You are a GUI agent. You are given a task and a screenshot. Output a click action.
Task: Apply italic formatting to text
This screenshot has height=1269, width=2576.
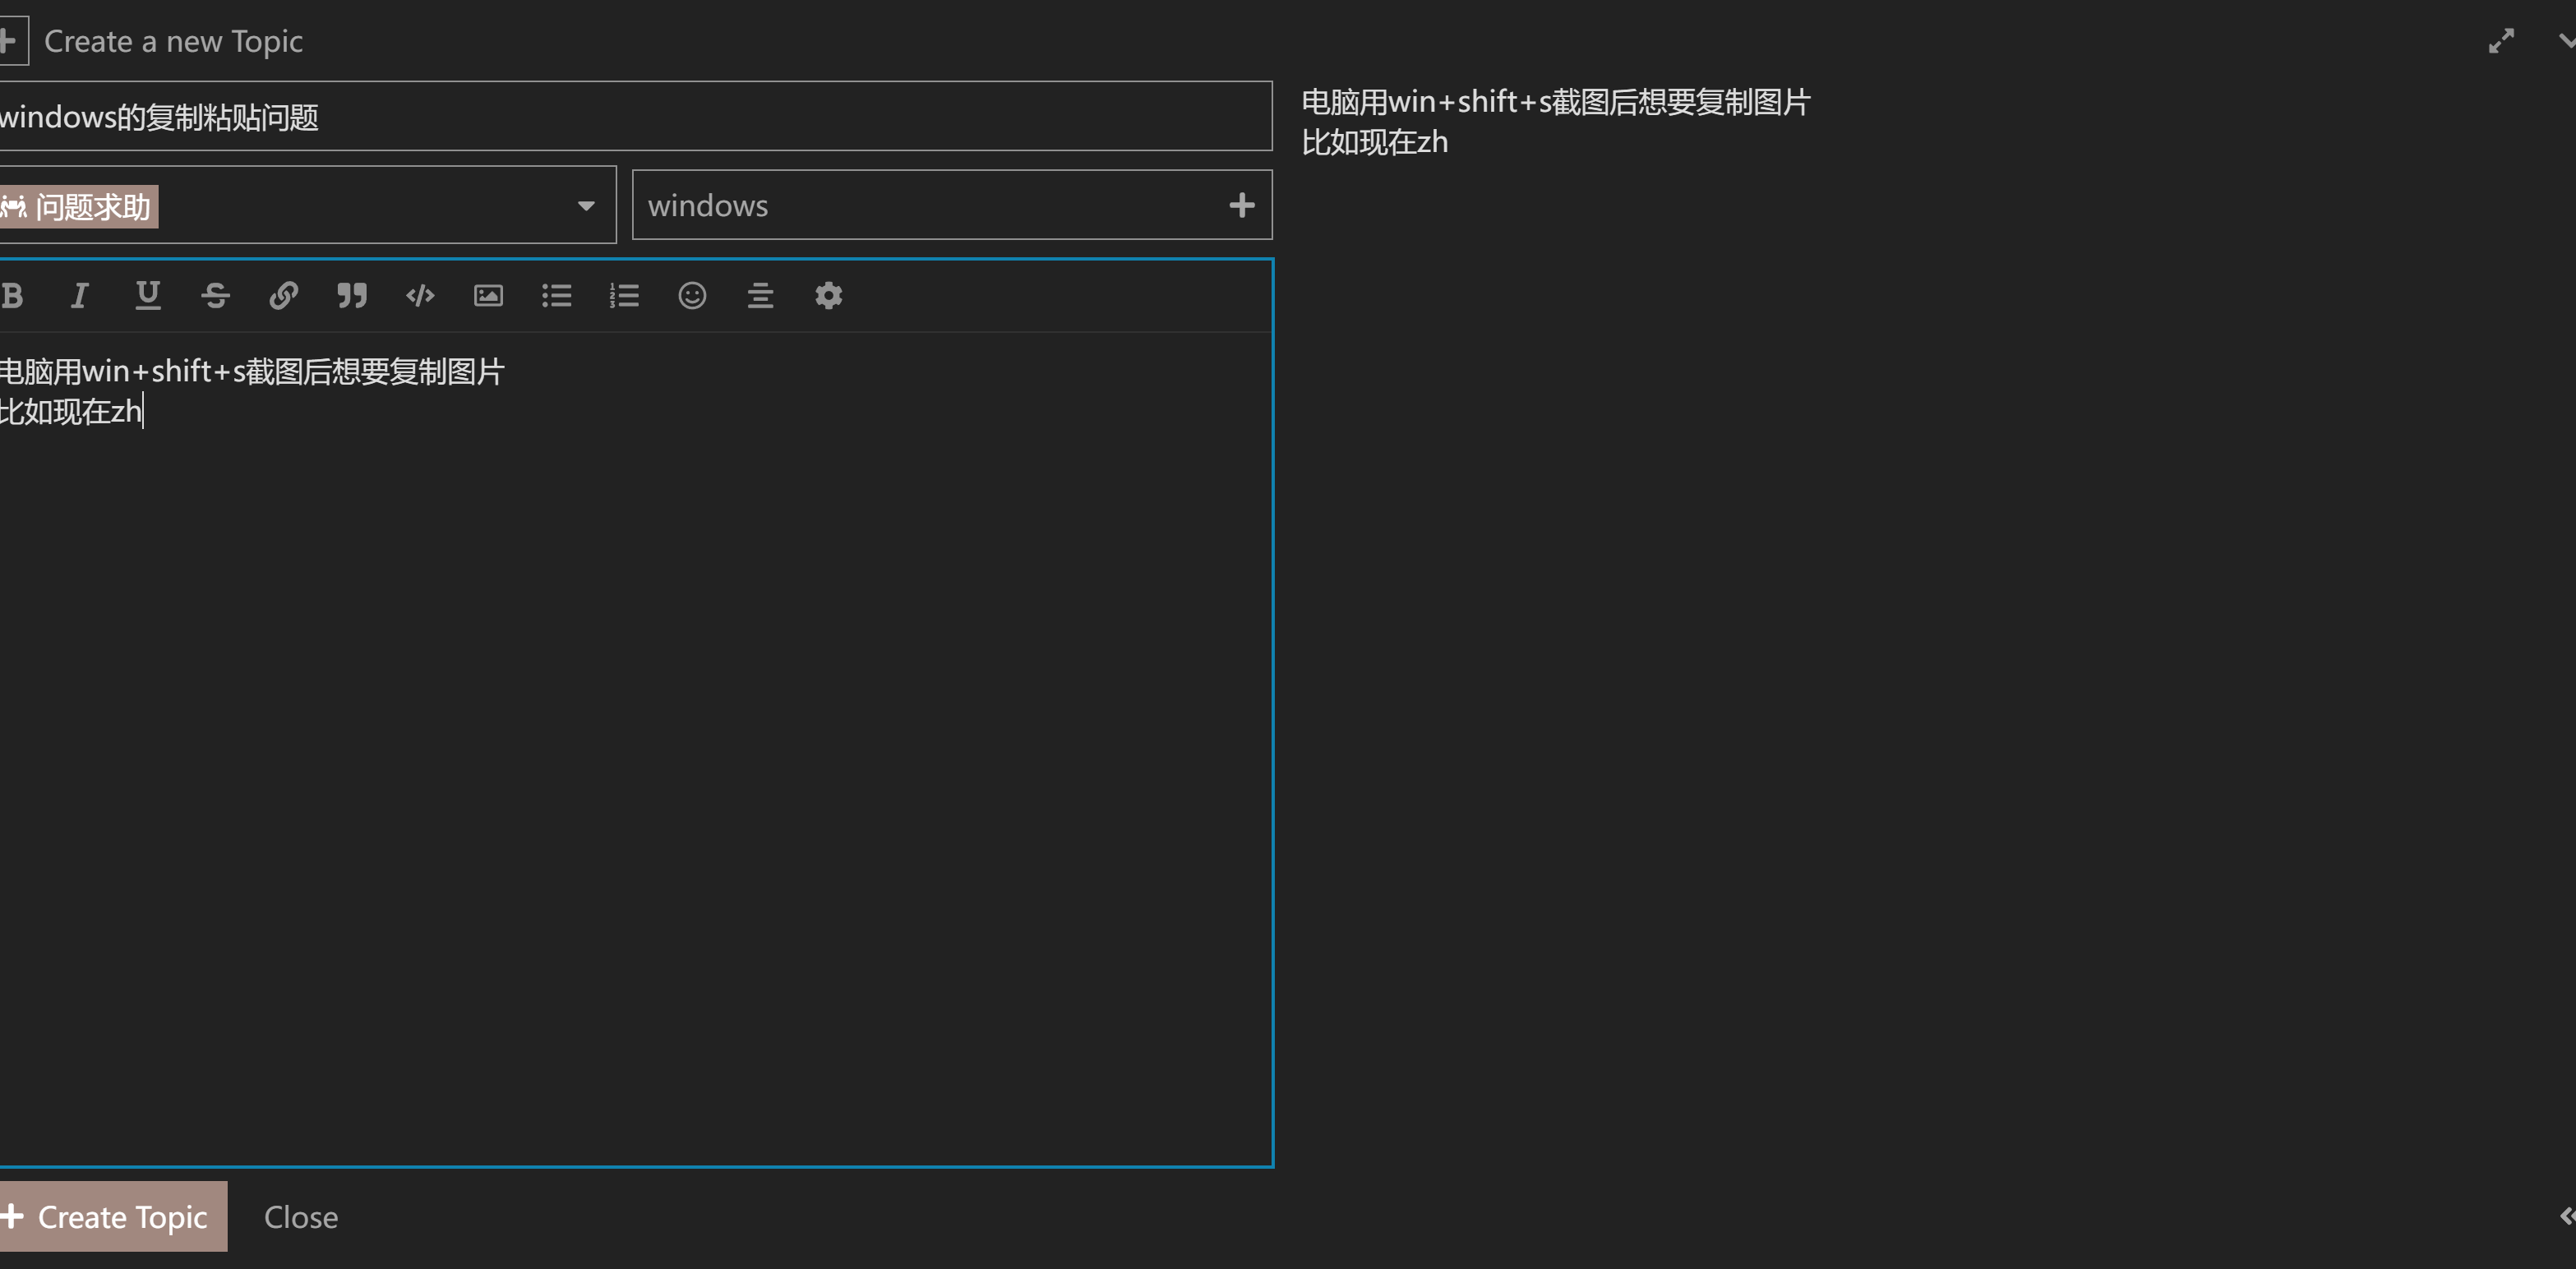(x=80, y=296)
